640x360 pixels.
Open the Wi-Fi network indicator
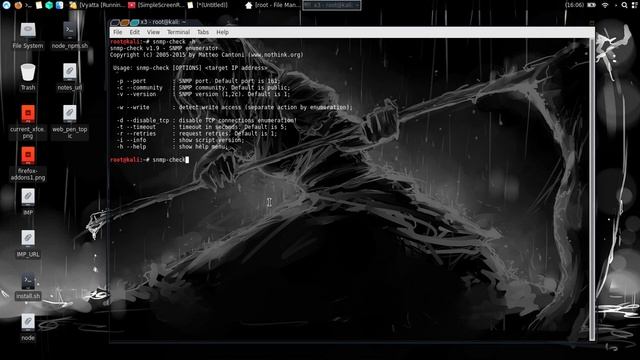605,5
